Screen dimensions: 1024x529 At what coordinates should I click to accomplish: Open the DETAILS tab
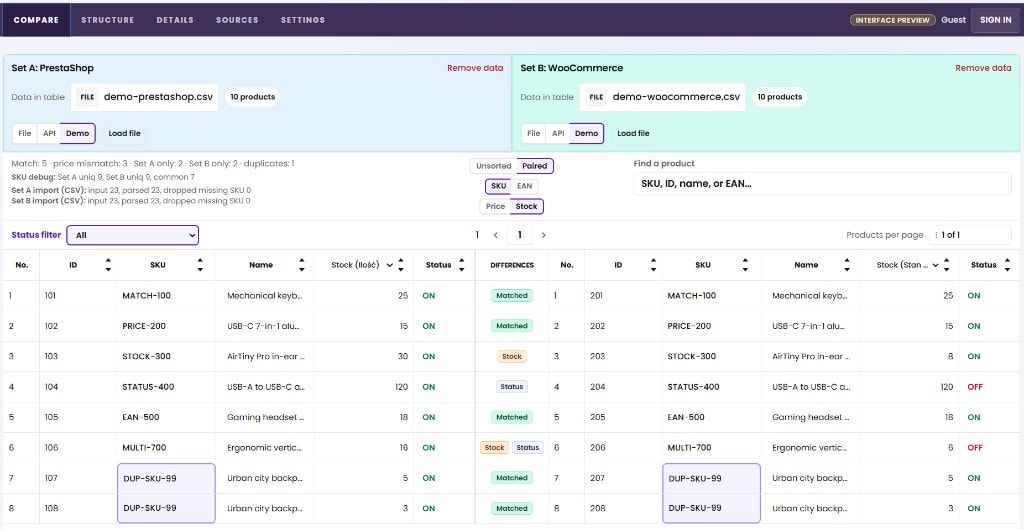click(175, 20)
